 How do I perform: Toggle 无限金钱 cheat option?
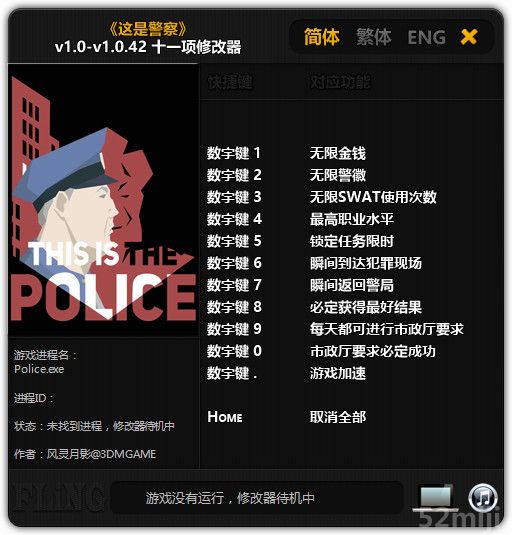338,153
